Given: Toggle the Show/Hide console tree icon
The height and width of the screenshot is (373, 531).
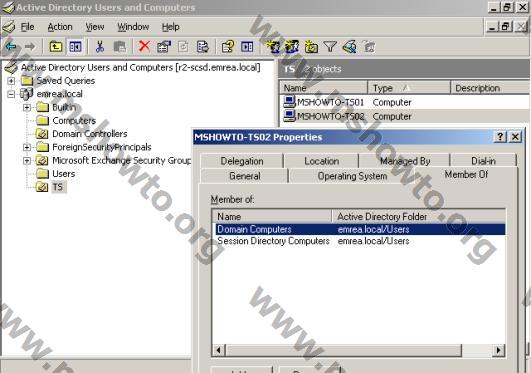Looking at the screenshot, I should pyautogui.click(x=75, y=46).
